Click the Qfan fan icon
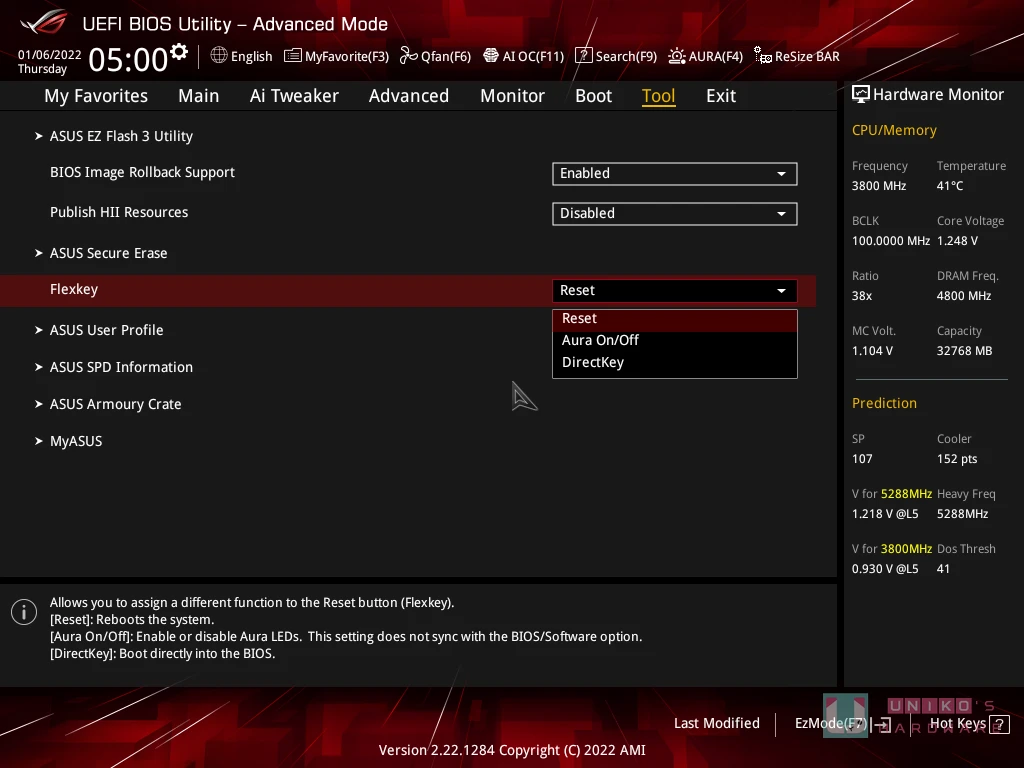Viewport: 1024px width, 768px height. [x=408, y=56]
